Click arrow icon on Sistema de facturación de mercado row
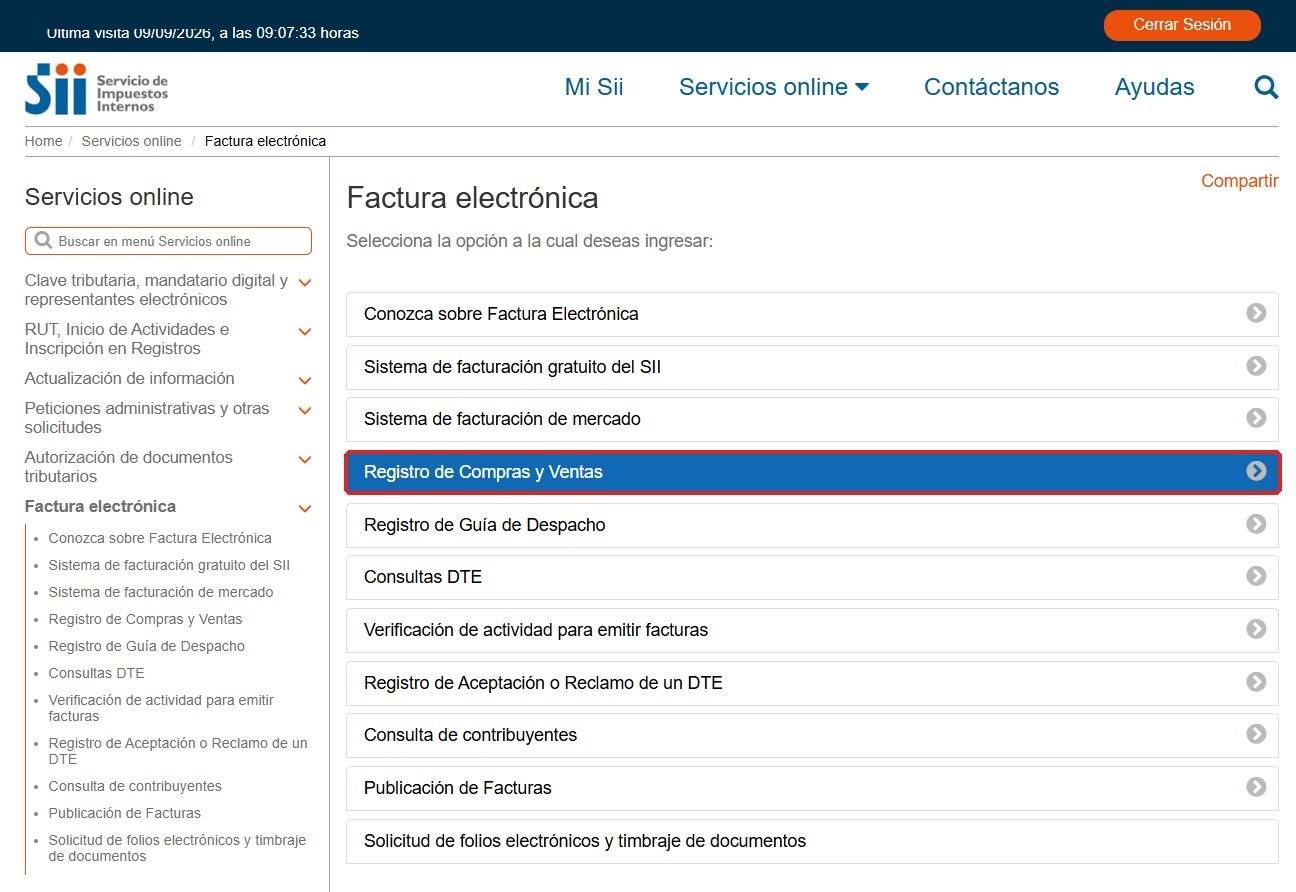Image resolution: width=1296 pixels, height=892 pixels. pyautogui.click(x=1256, y=418)
